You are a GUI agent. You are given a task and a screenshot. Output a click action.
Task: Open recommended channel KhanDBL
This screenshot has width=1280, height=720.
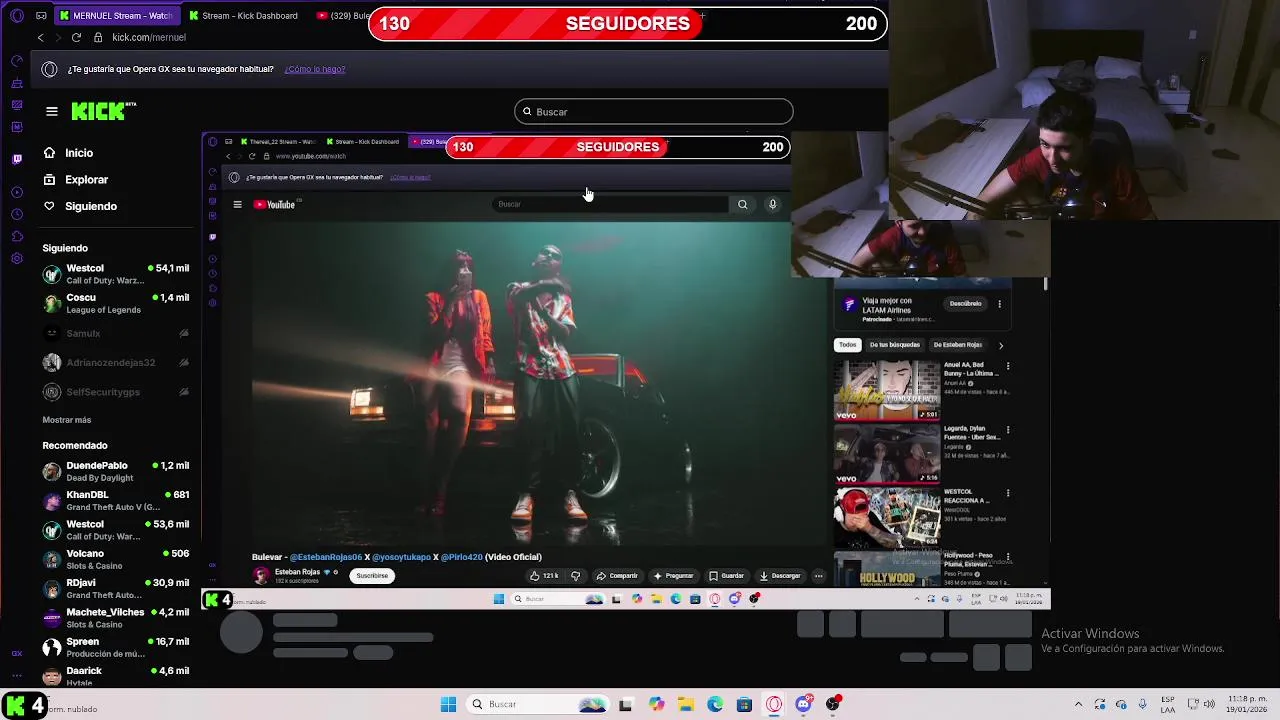[116, 500]
